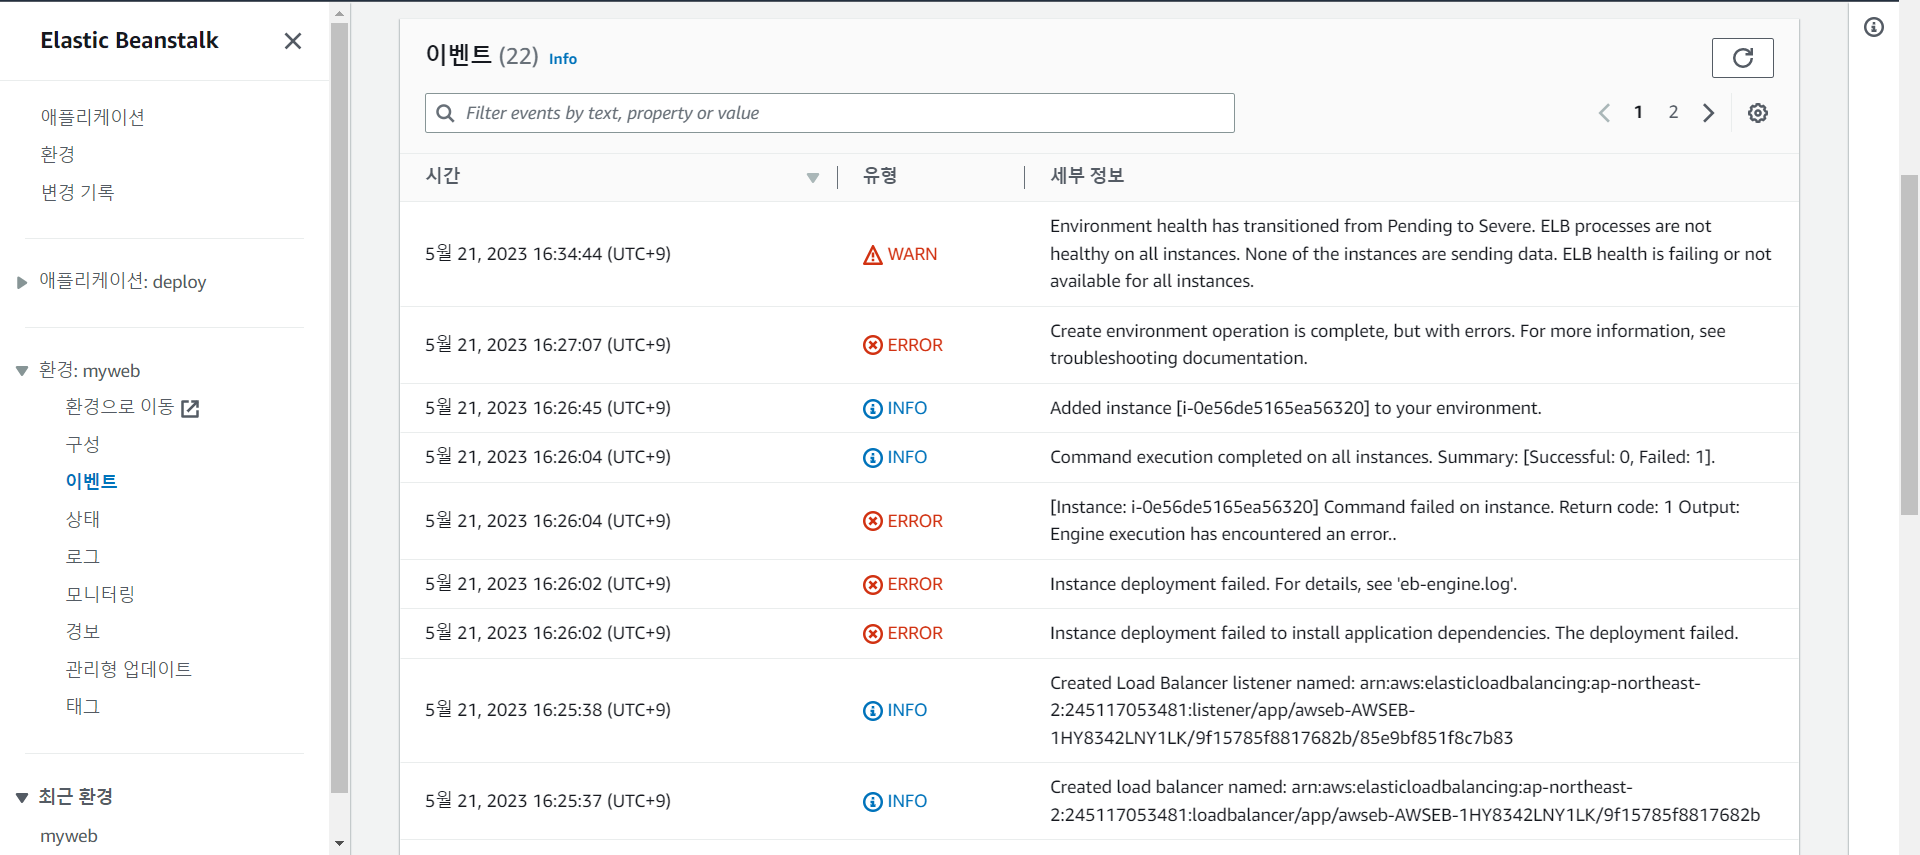
Task: Go to events page 2
Action: (1673, 112)
